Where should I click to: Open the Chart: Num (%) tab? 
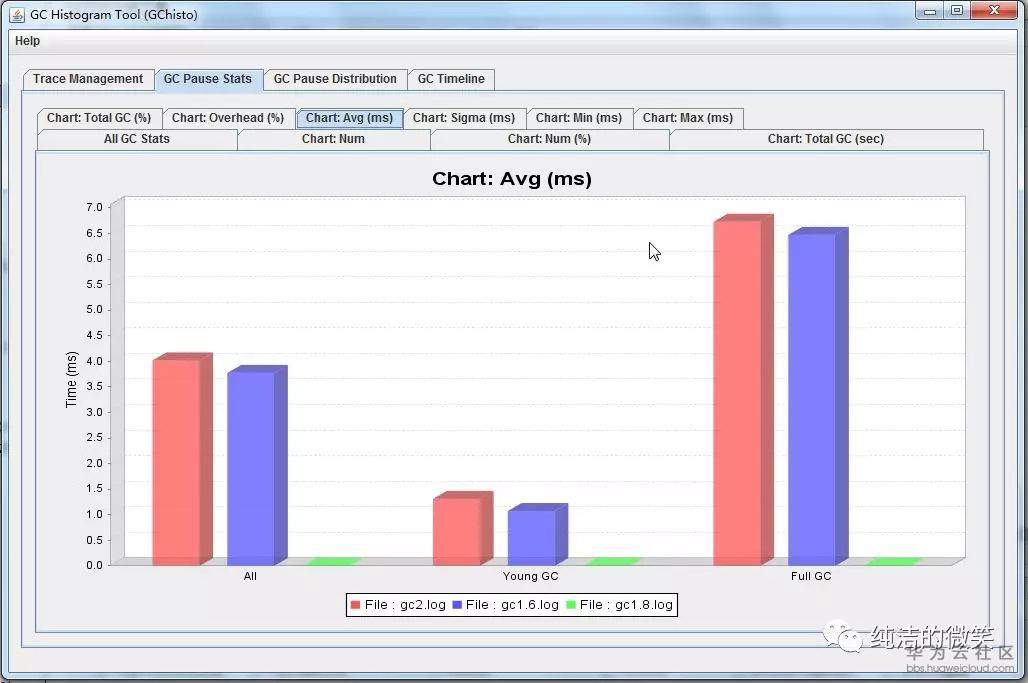point(549,140)
